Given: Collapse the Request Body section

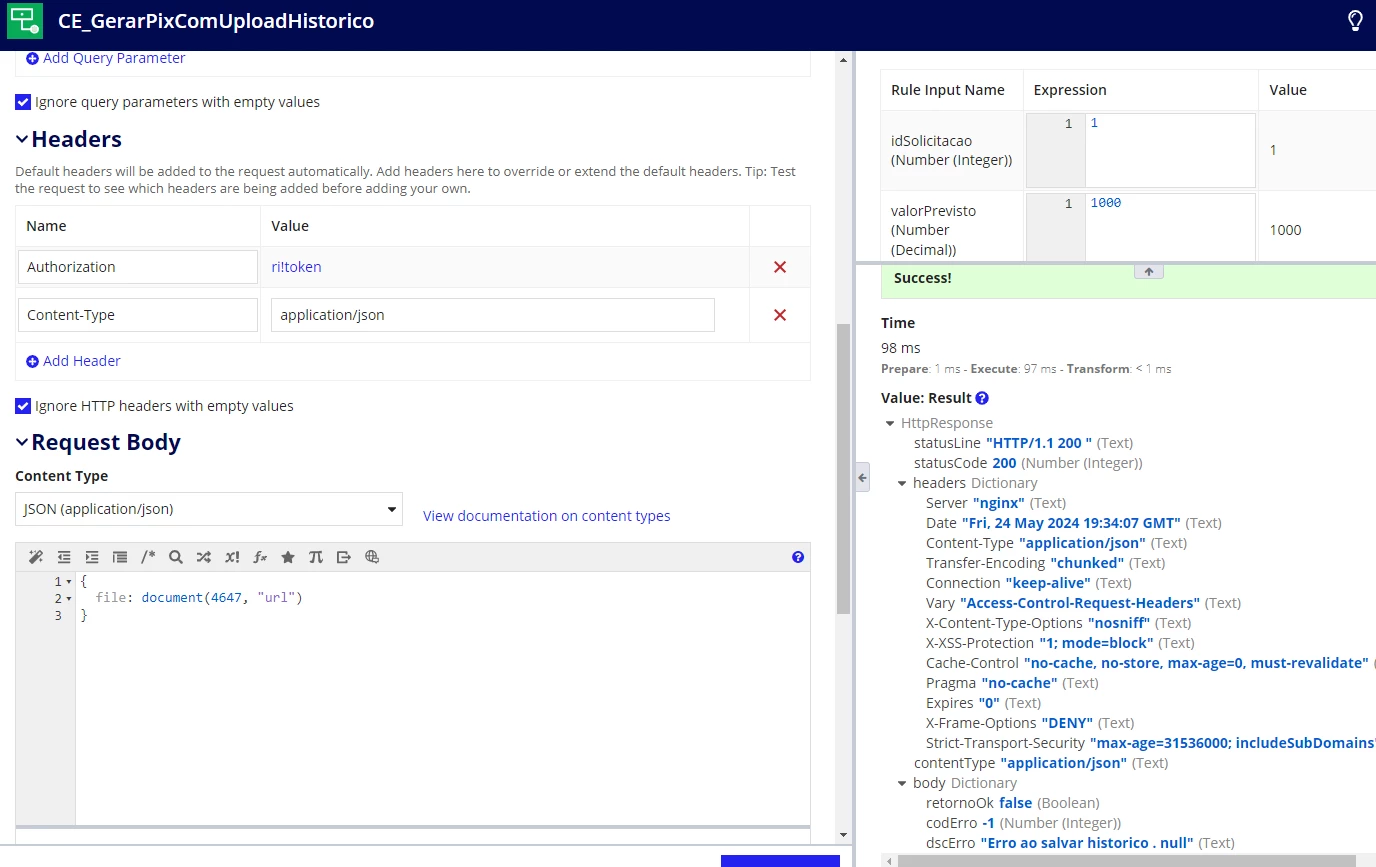Looking at the screenshot, I should click(22, 442).
